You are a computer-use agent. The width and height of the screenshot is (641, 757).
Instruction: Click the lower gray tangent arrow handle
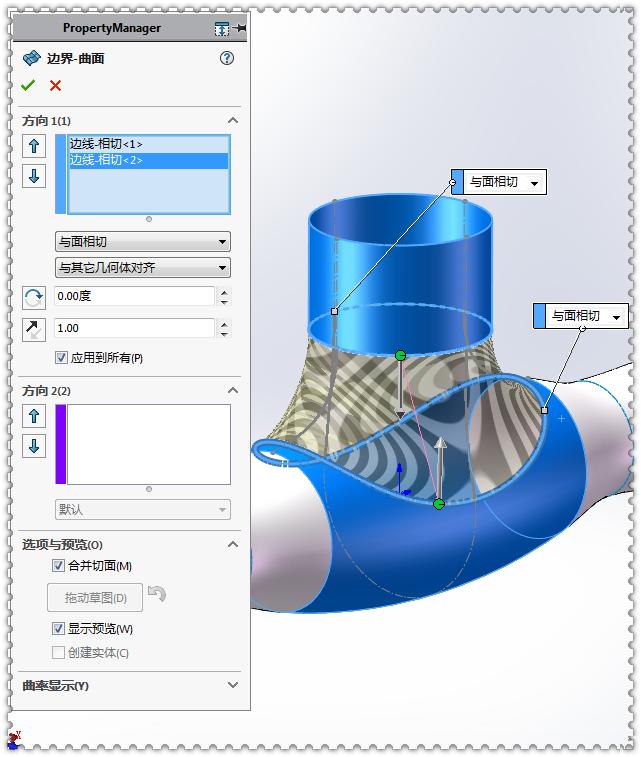click(440, 466)
